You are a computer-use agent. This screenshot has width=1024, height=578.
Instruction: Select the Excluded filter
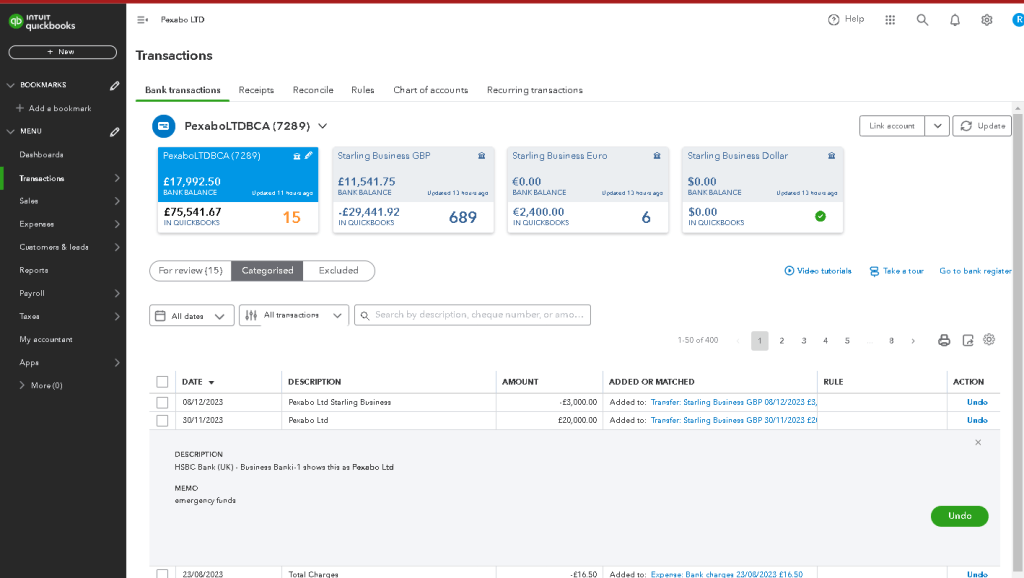(338, 271)
